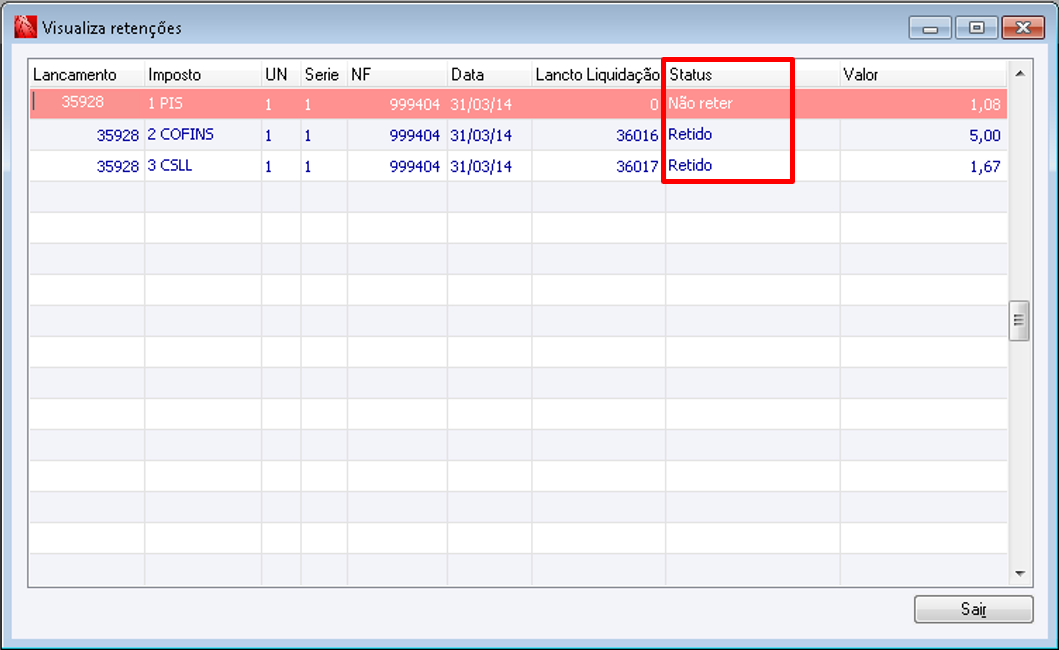The height and width of the screenshot is (650, 1059).
Task: Select the '3 CSLL' cell
Action: 203,166
